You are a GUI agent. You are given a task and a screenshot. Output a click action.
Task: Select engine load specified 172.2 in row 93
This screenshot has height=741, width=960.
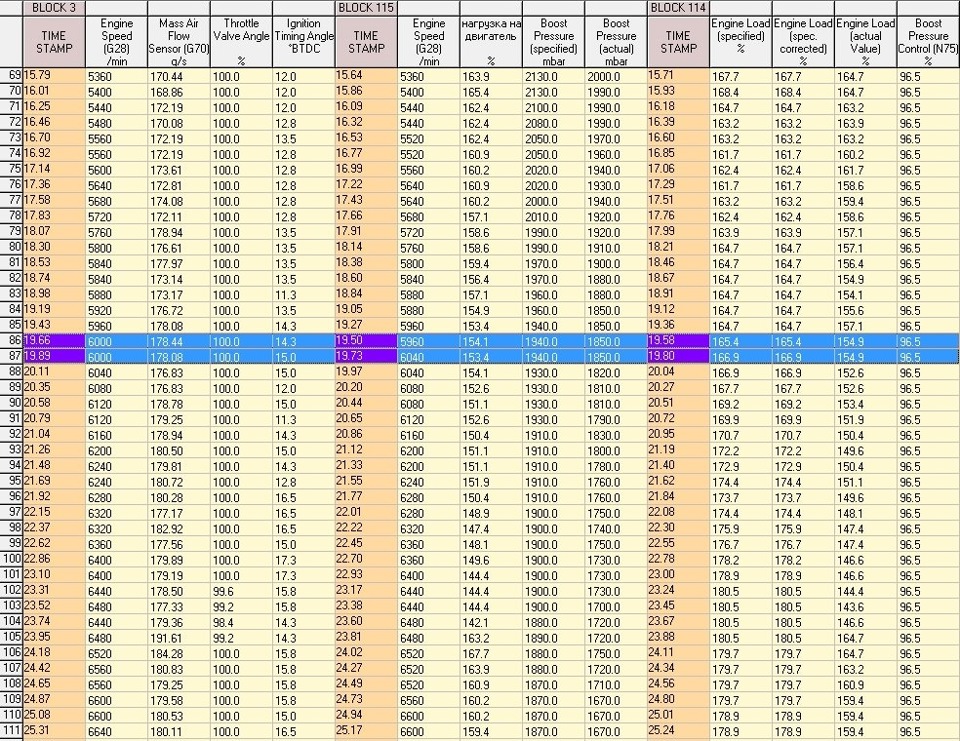(741, 451)
